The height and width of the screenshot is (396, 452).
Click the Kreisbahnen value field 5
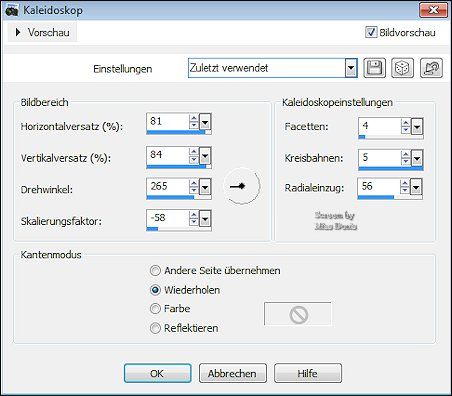(379, 158)
